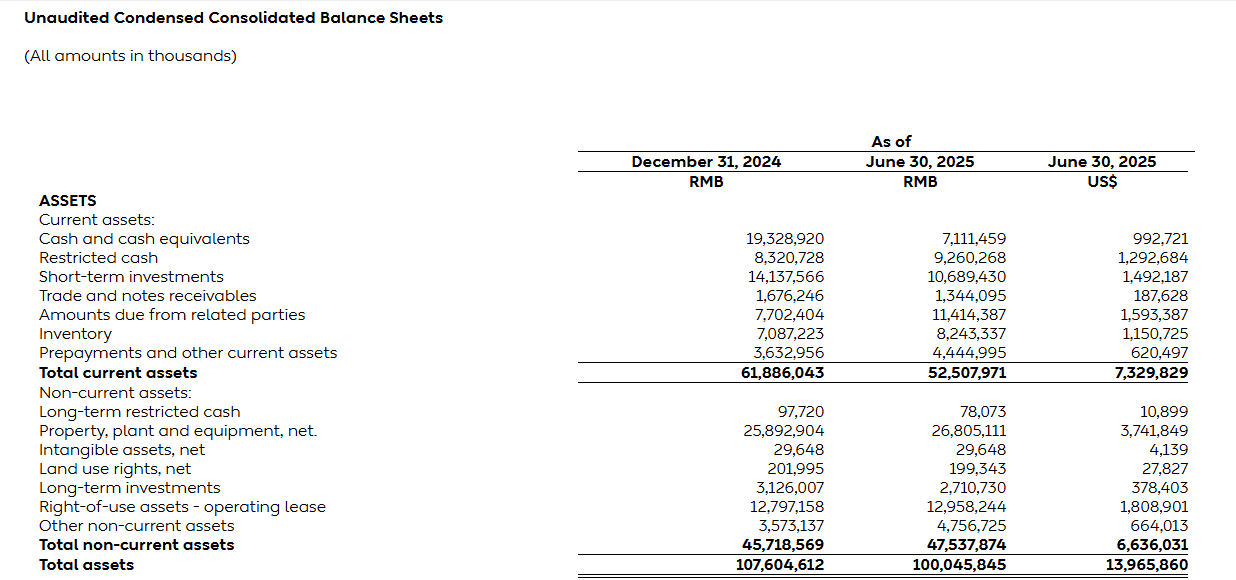Select Total non-current assets value 47,537,874
Screen dimensions: 1236x580
coord(959,545)
